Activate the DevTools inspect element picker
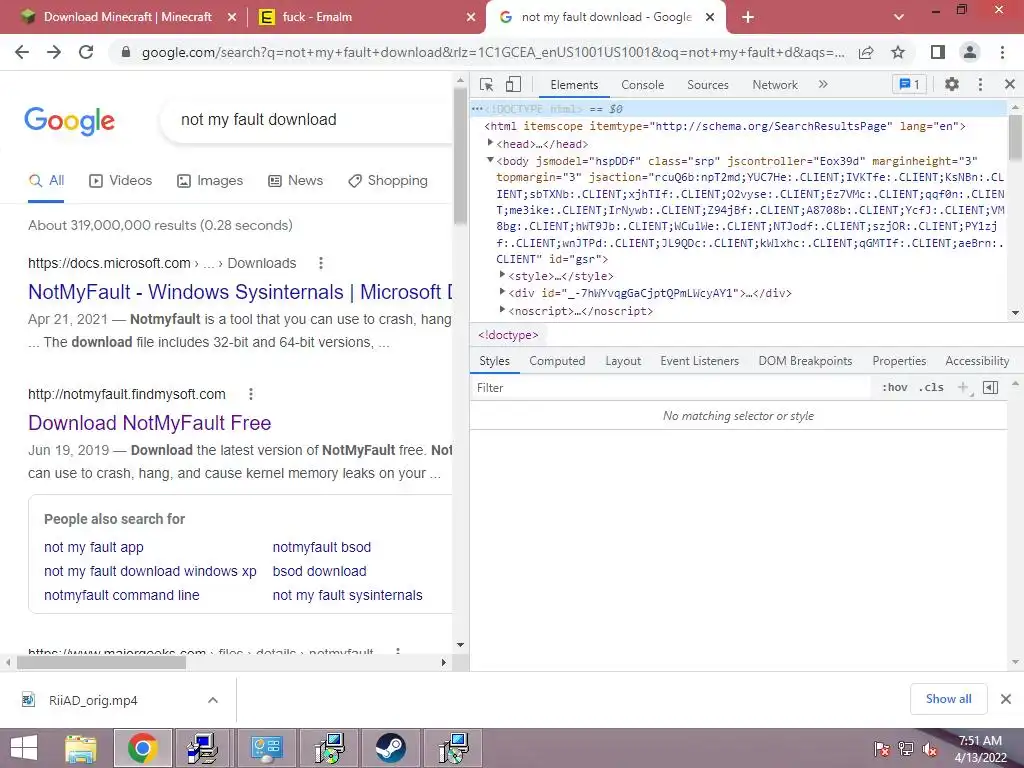Viewport: 1024px width, 768px height. [486, 85]
